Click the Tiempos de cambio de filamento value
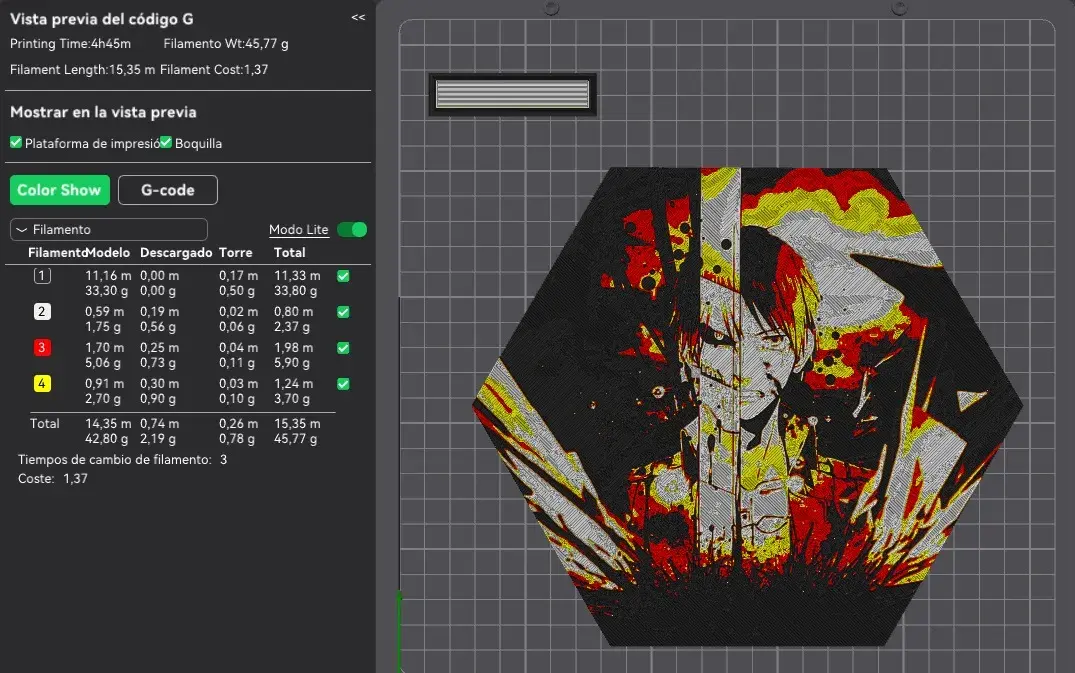The height and width of the screenshot is (673, 1075). (x=224, y=459)
